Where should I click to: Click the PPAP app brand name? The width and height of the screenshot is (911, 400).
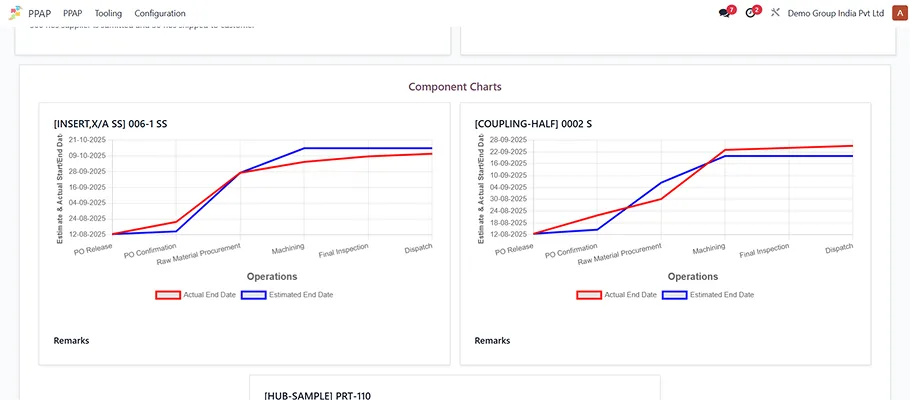click(40, 13)
